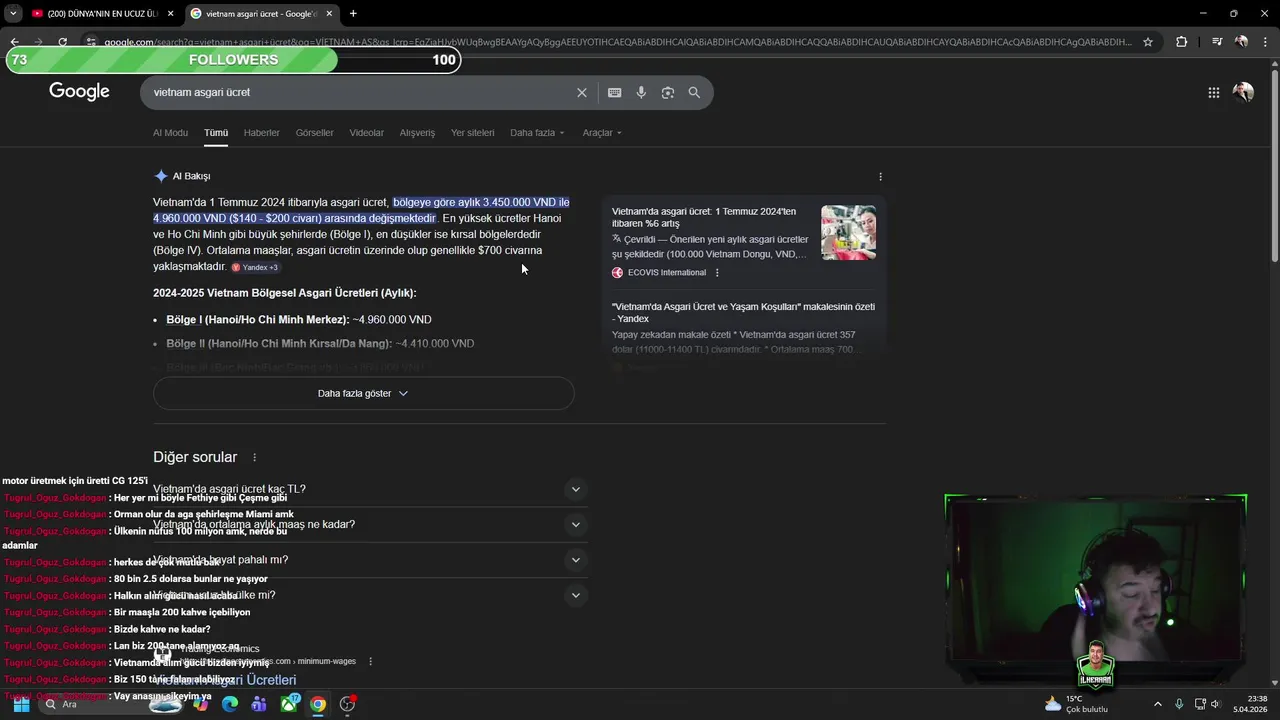Click the magnifier search button
Screen dimensions: 1280x720
point(694,92)
